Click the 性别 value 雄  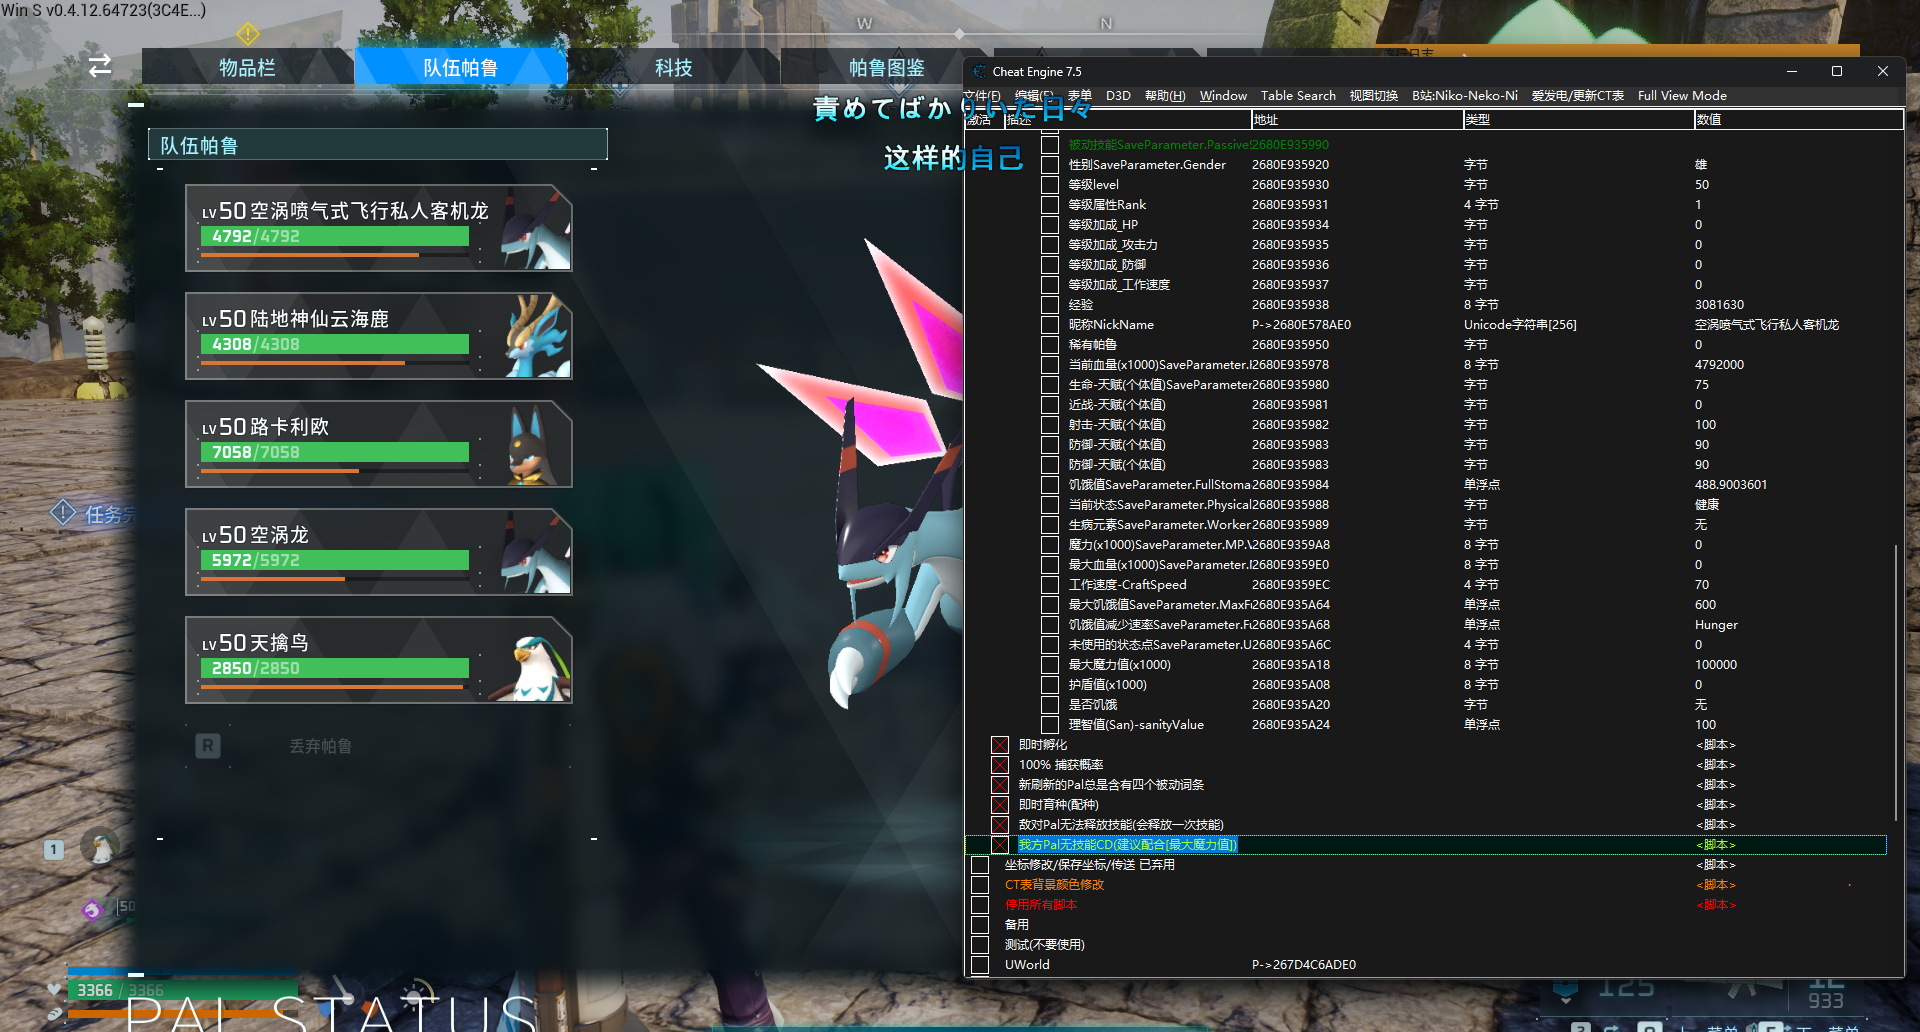pos(1701,165)
